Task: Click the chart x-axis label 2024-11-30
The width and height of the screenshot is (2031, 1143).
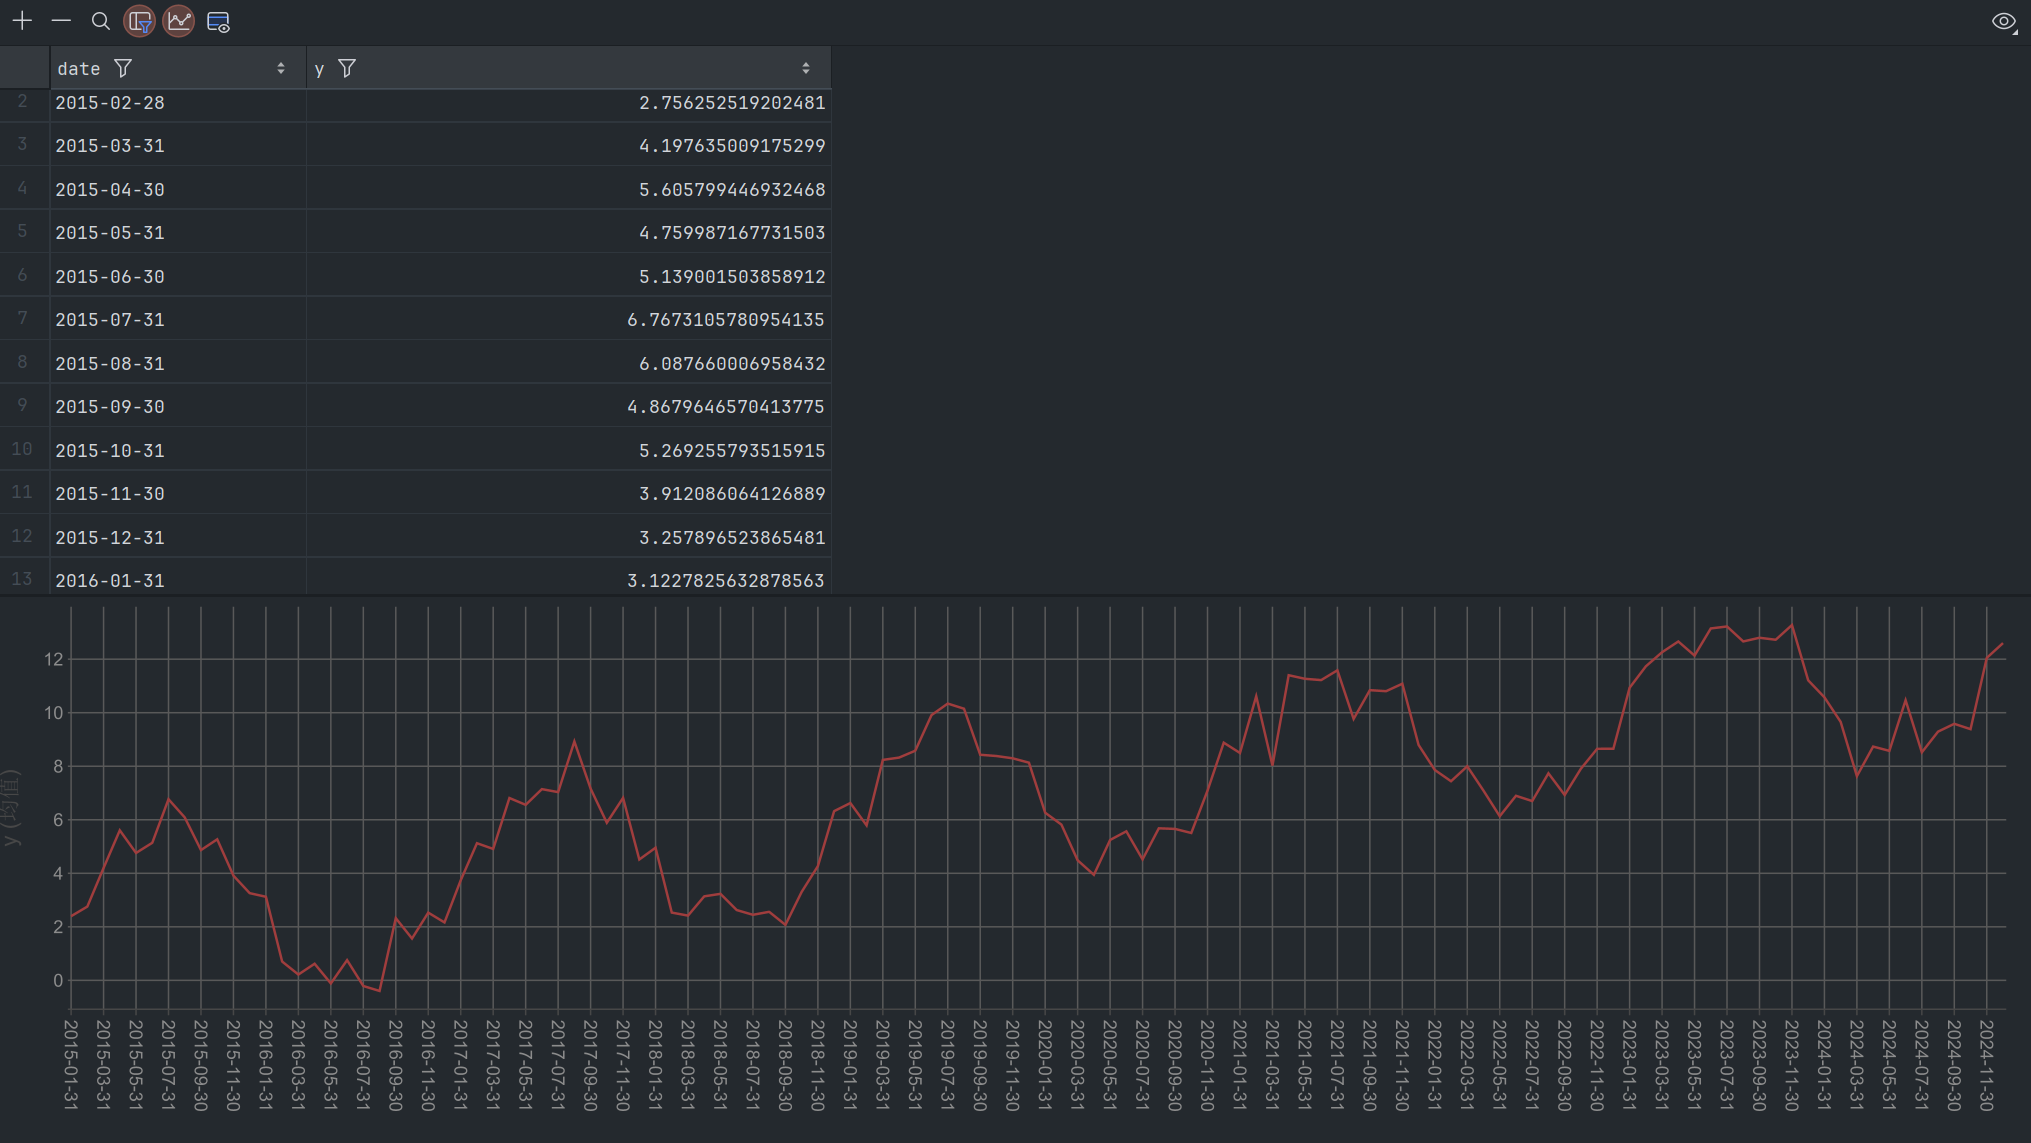Action: 1987,1065
